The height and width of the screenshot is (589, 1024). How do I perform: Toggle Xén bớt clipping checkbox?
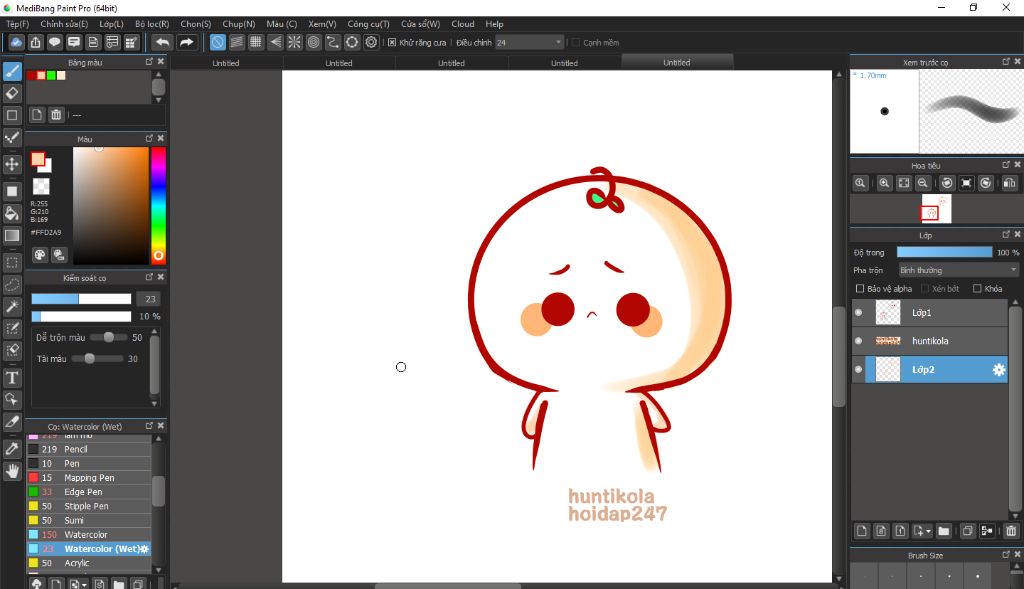(925, 289)
